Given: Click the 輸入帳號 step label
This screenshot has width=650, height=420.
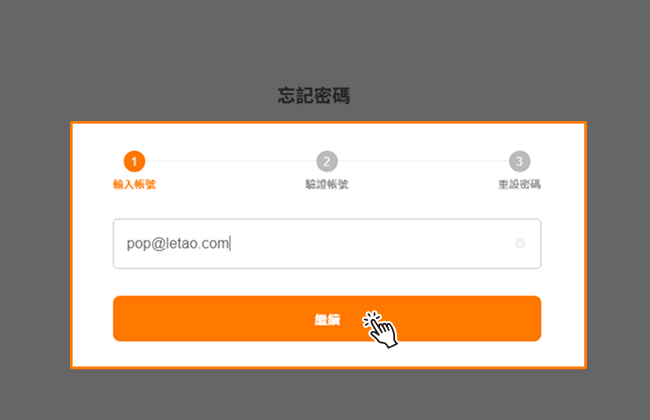Looking at the screenshot, I should 134,184.
